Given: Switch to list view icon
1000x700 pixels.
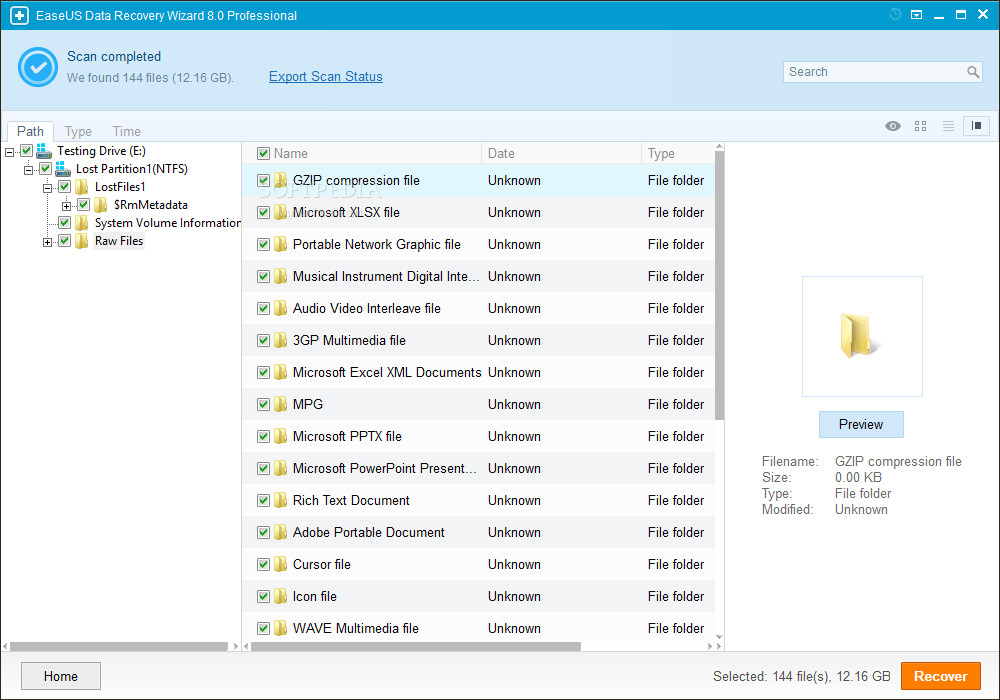Looking at the screenshot, I should click(x=948, y=126).
